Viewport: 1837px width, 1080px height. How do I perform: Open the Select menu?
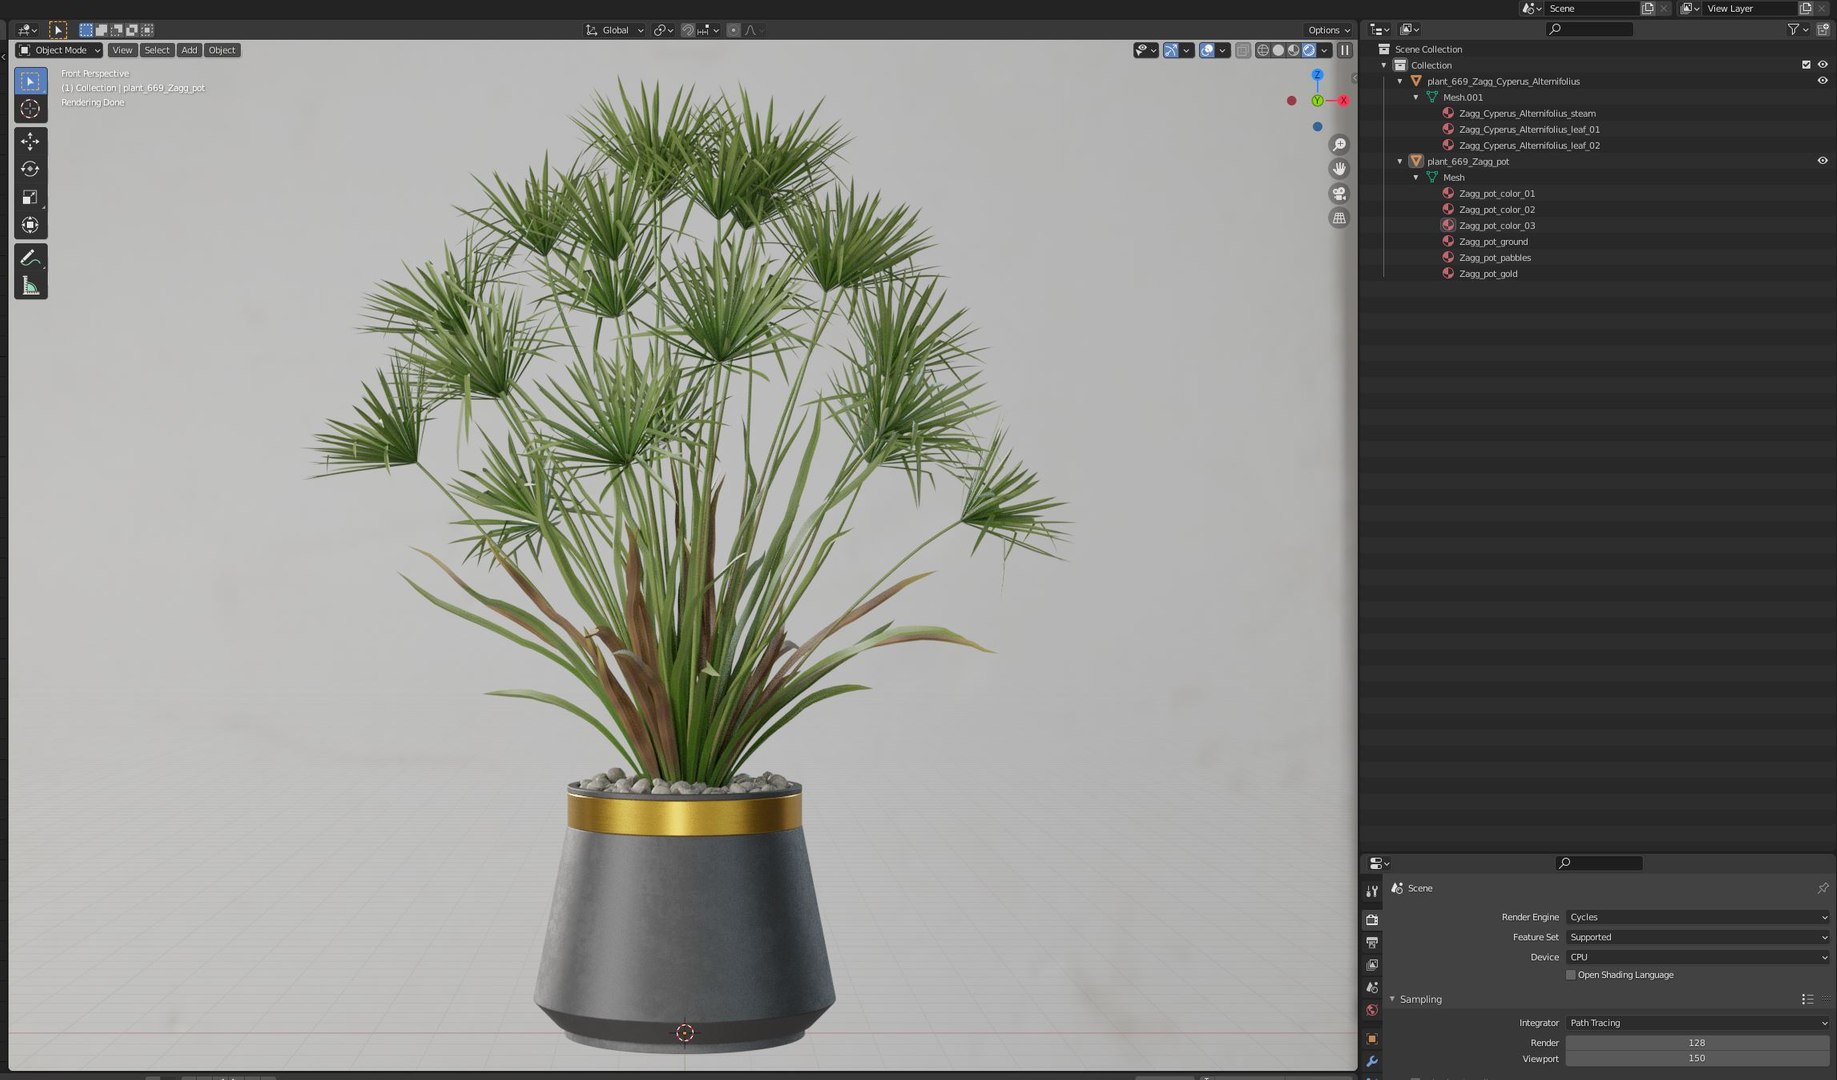click(157, 50)
